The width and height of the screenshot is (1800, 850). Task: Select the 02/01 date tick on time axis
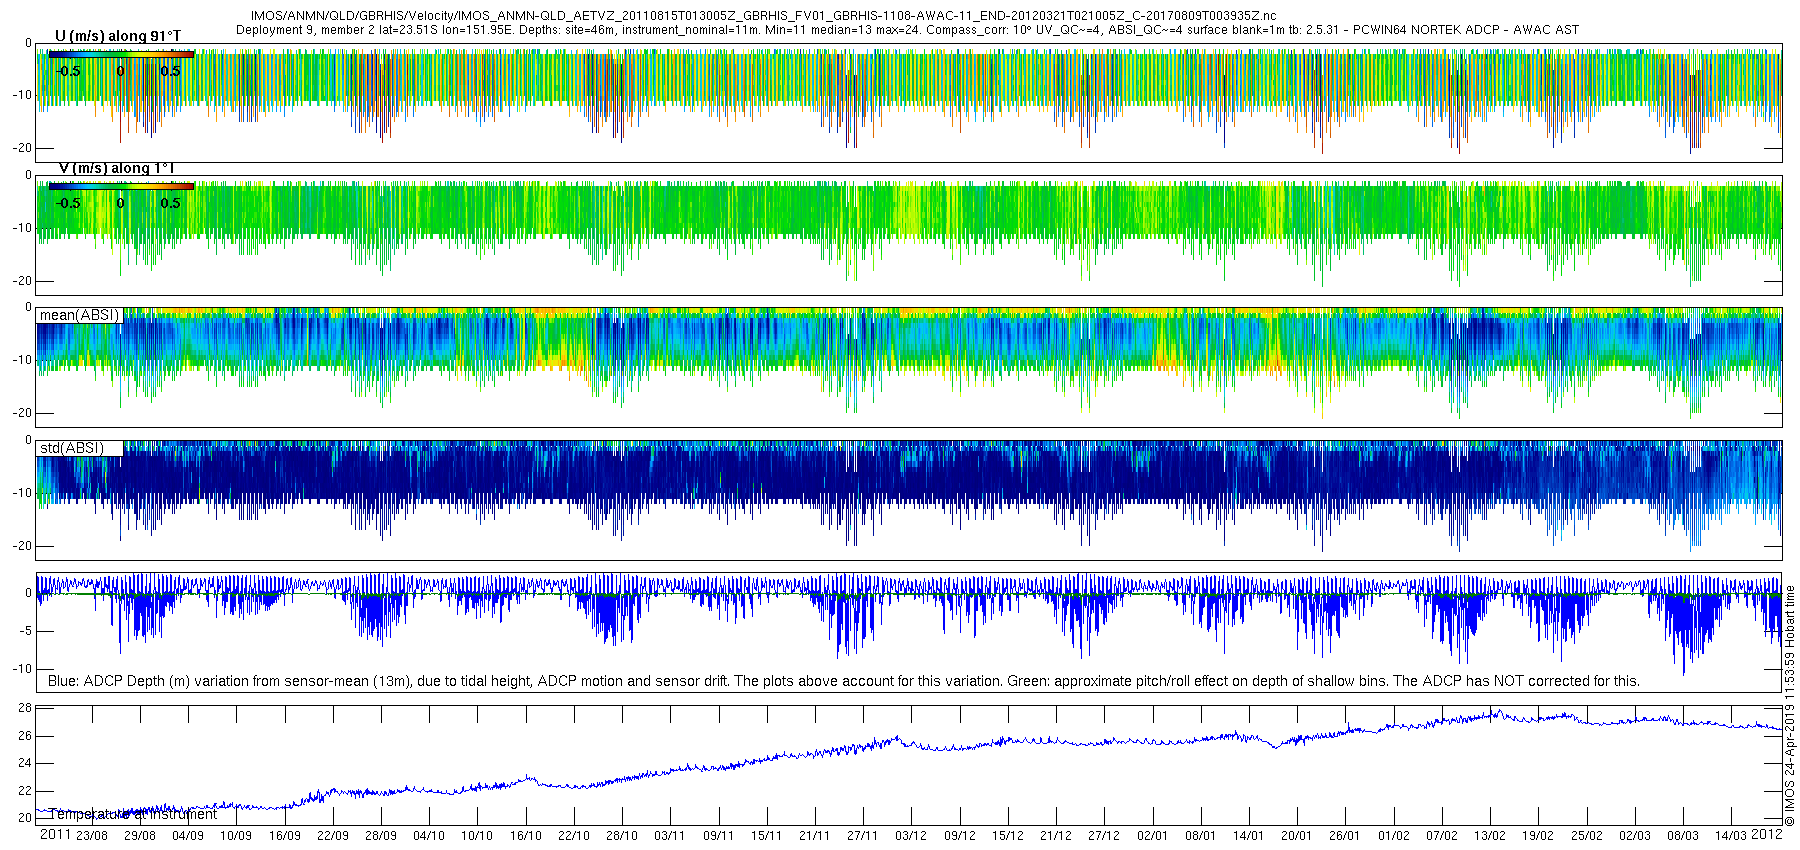tap(1152, 835)
